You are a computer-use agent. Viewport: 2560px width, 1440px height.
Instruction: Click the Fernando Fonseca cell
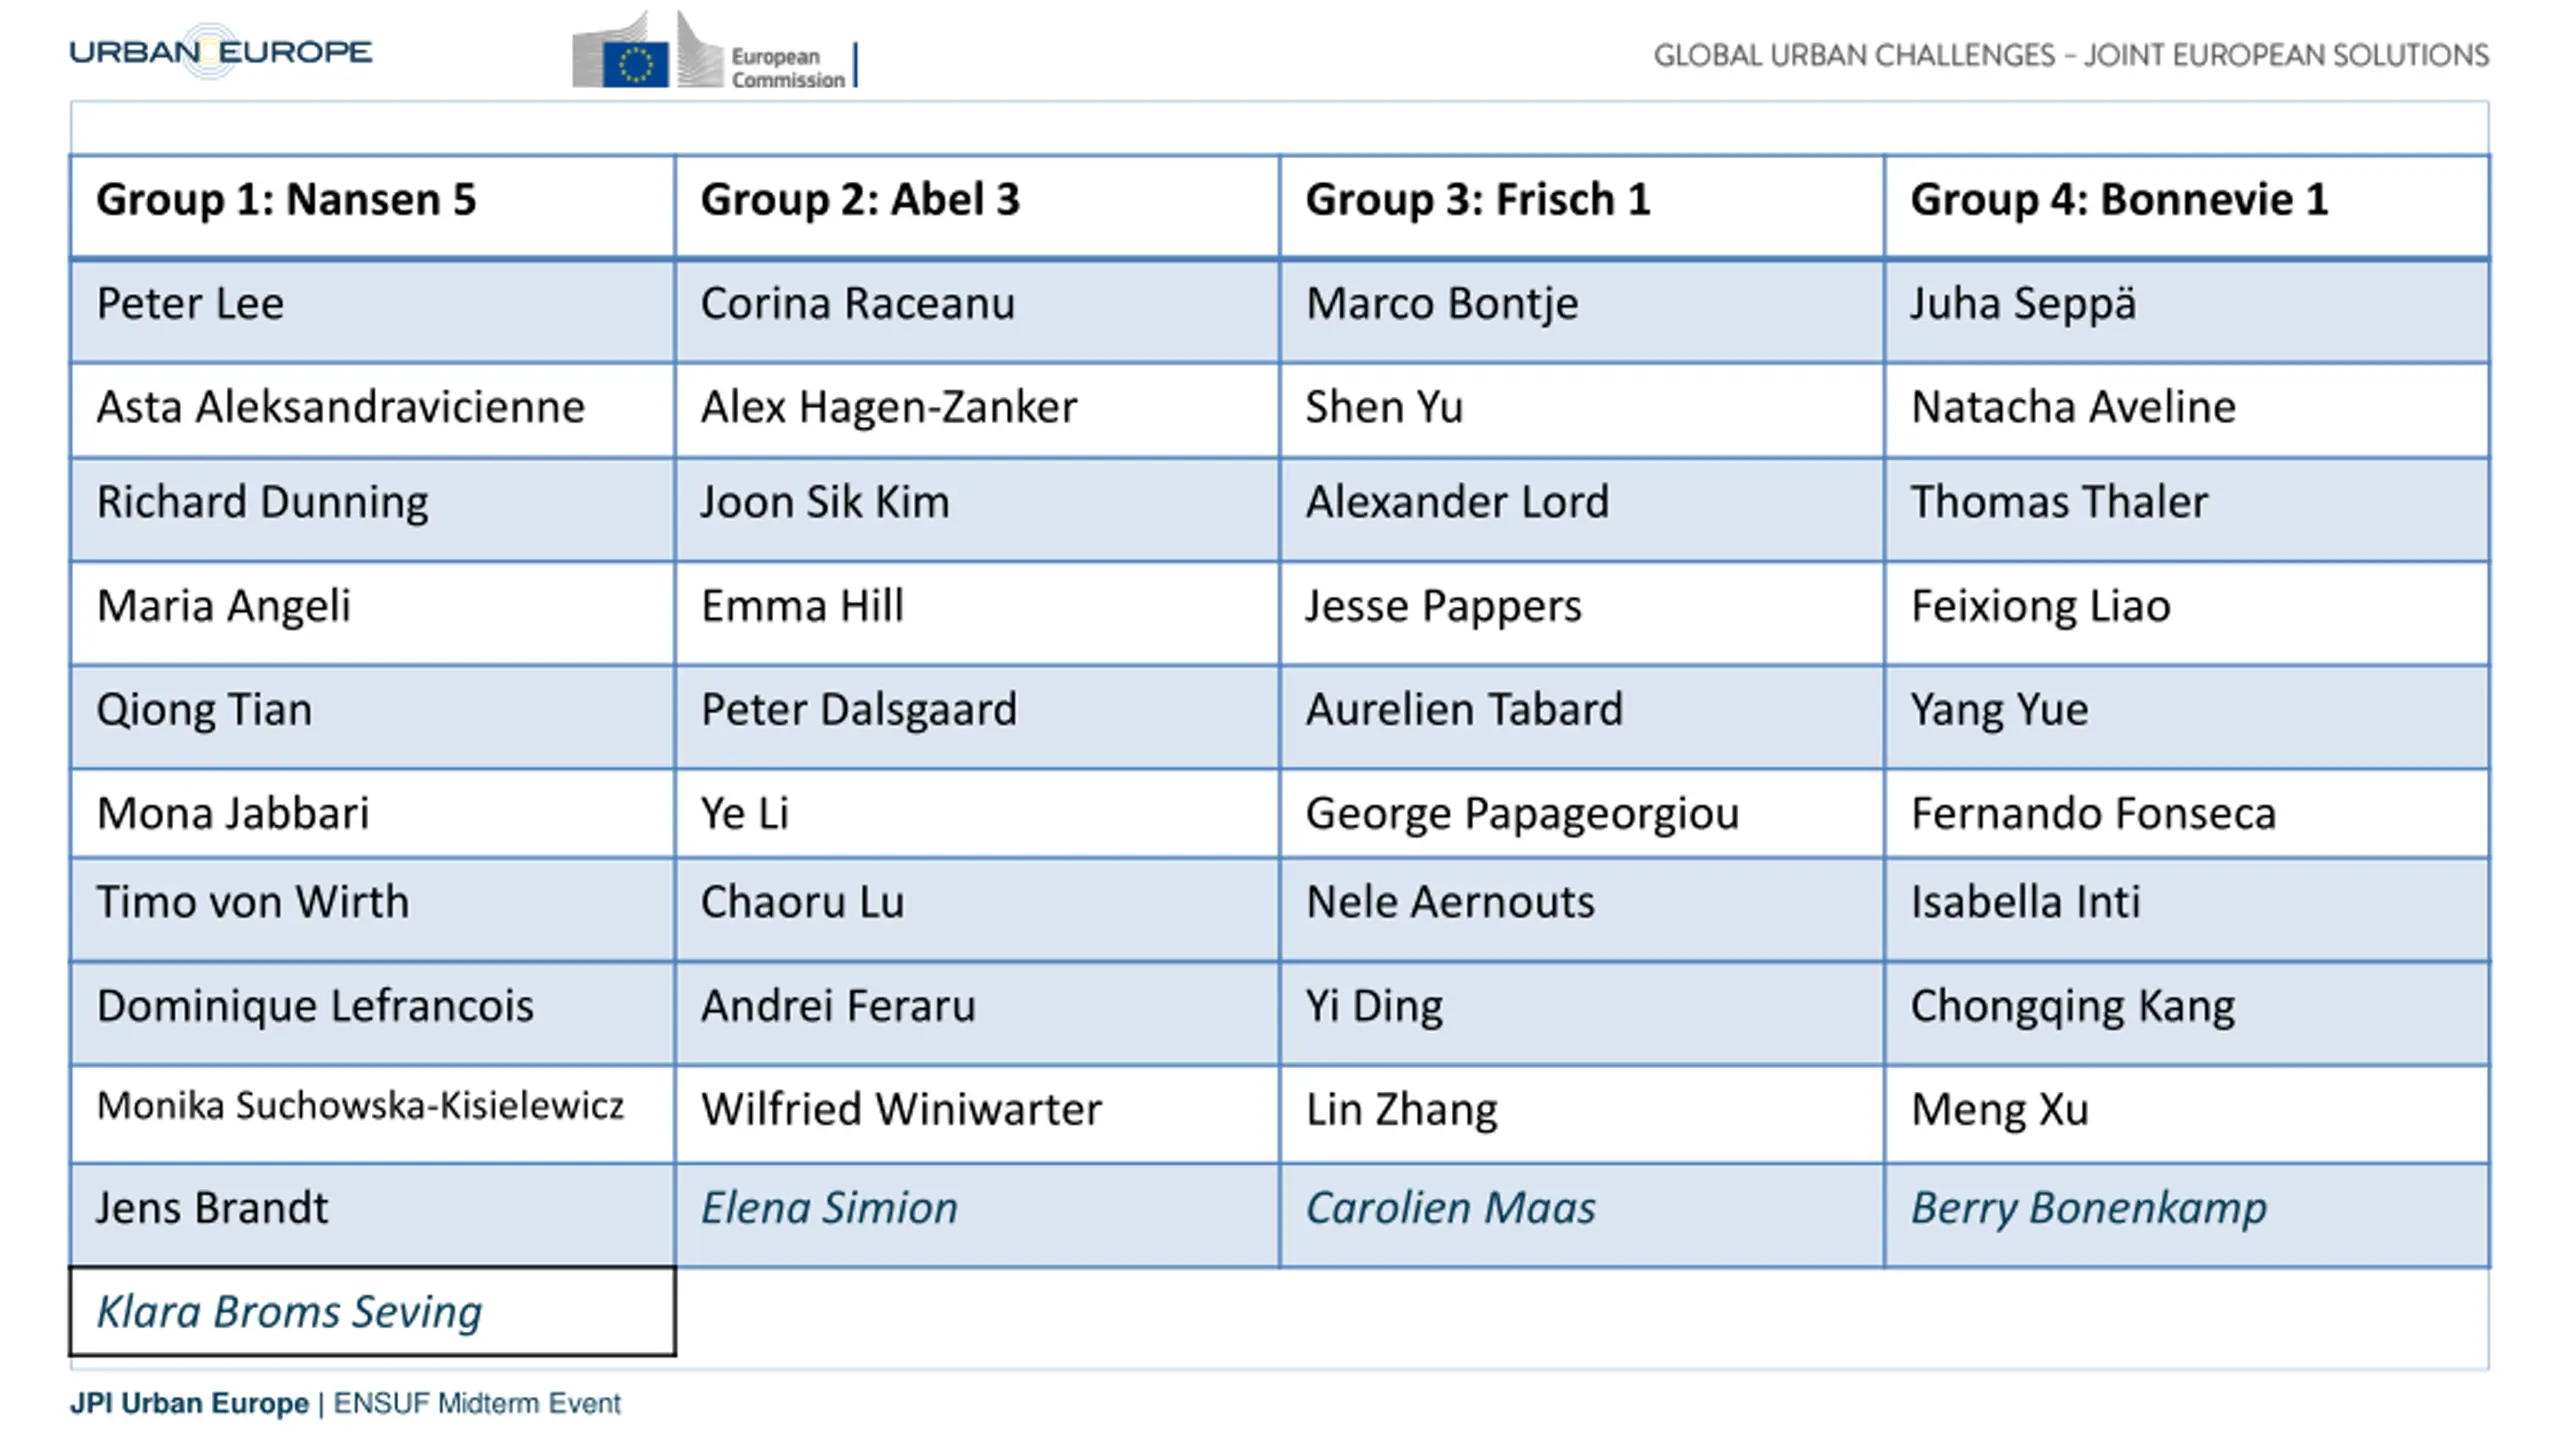[2187, 813]
